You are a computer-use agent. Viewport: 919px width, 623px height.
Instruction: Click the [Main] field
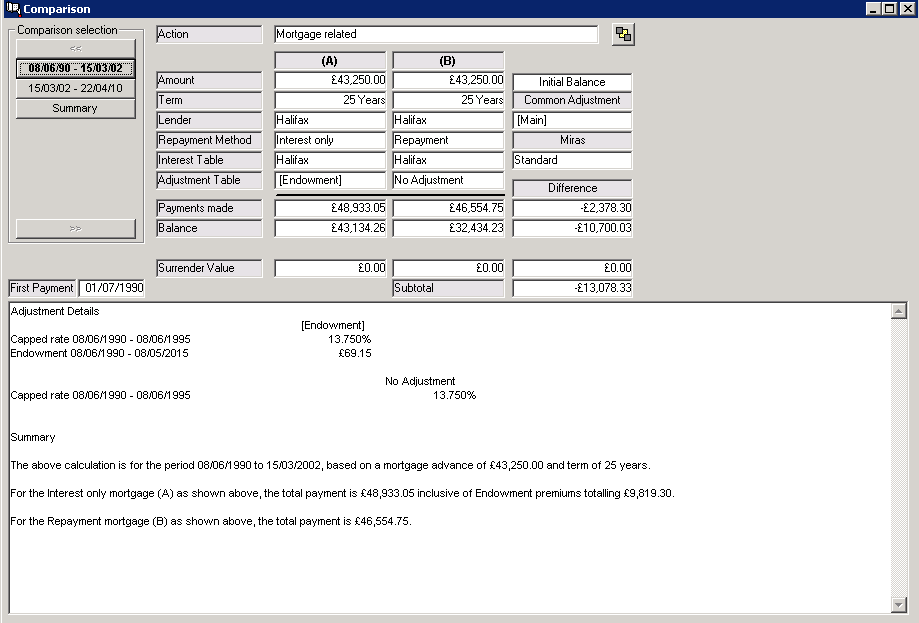(x=572, y=120)
